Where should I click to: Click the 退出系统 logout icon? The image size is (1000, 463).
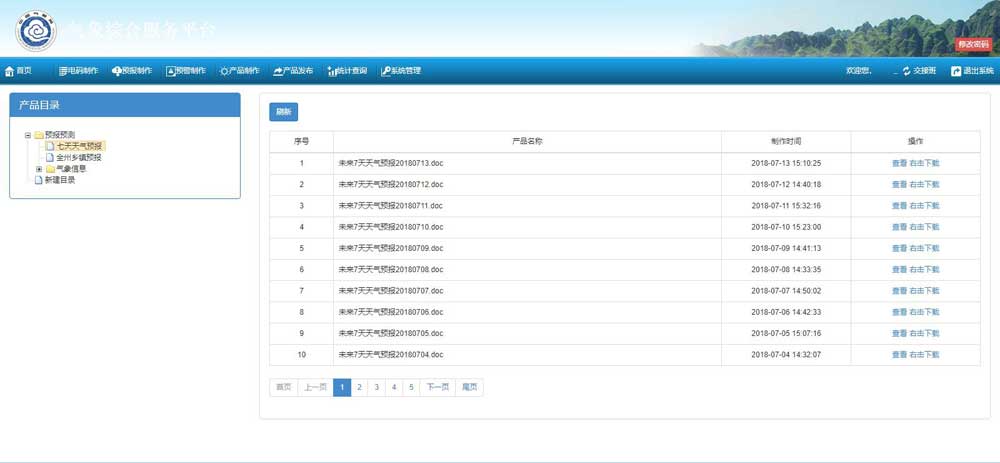point(956,71)
